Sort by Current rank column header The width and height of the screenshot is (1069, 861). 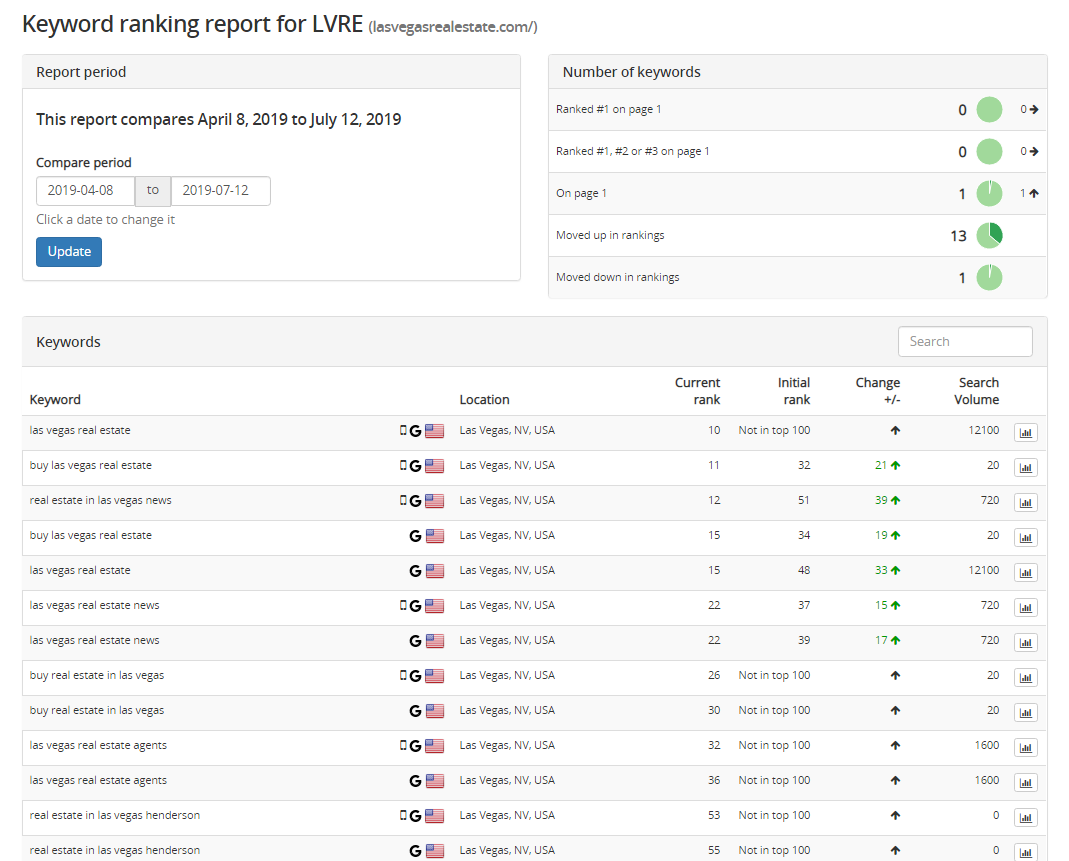(x=697, y=391)
